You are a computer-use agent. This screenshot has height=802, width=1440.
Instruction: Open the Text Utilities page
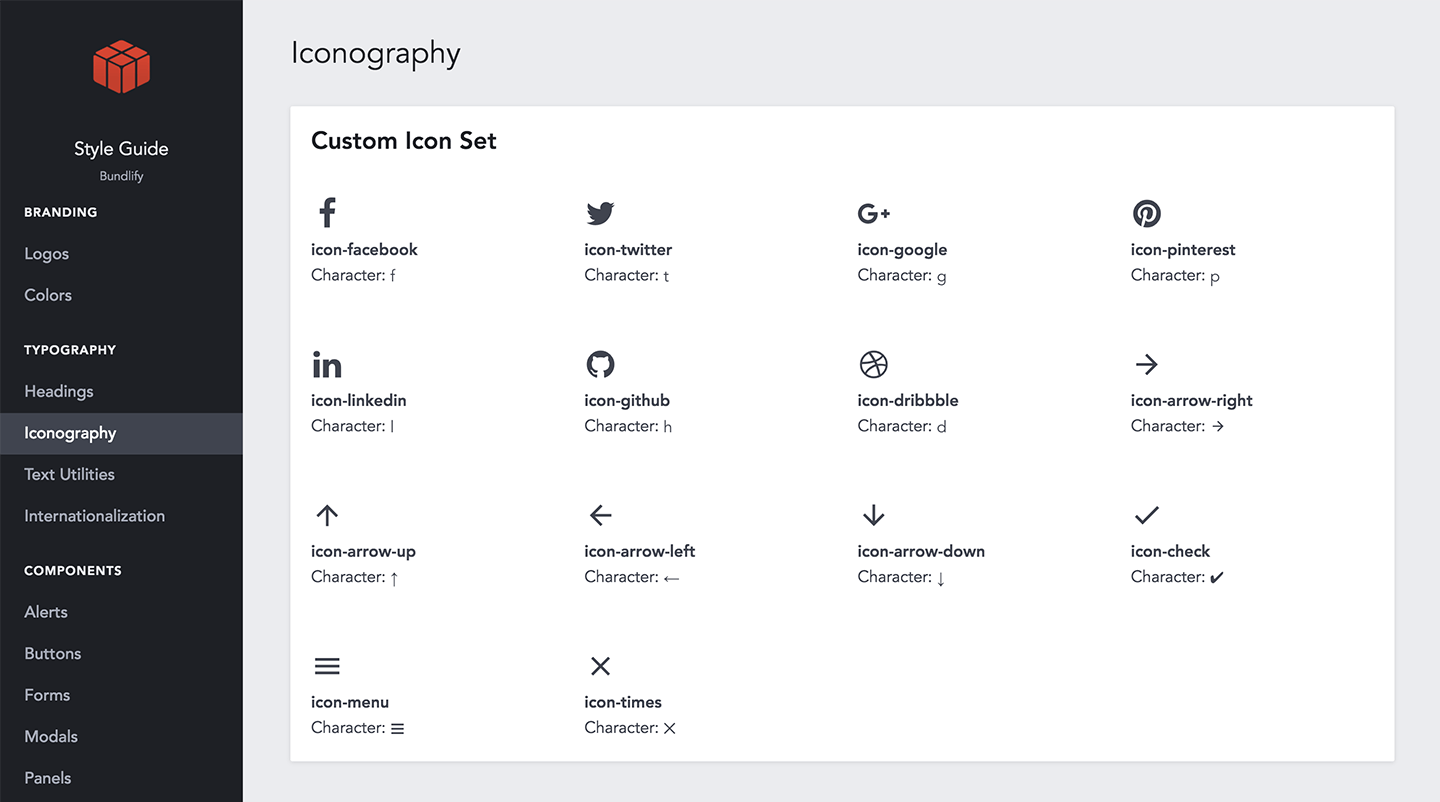69,474
